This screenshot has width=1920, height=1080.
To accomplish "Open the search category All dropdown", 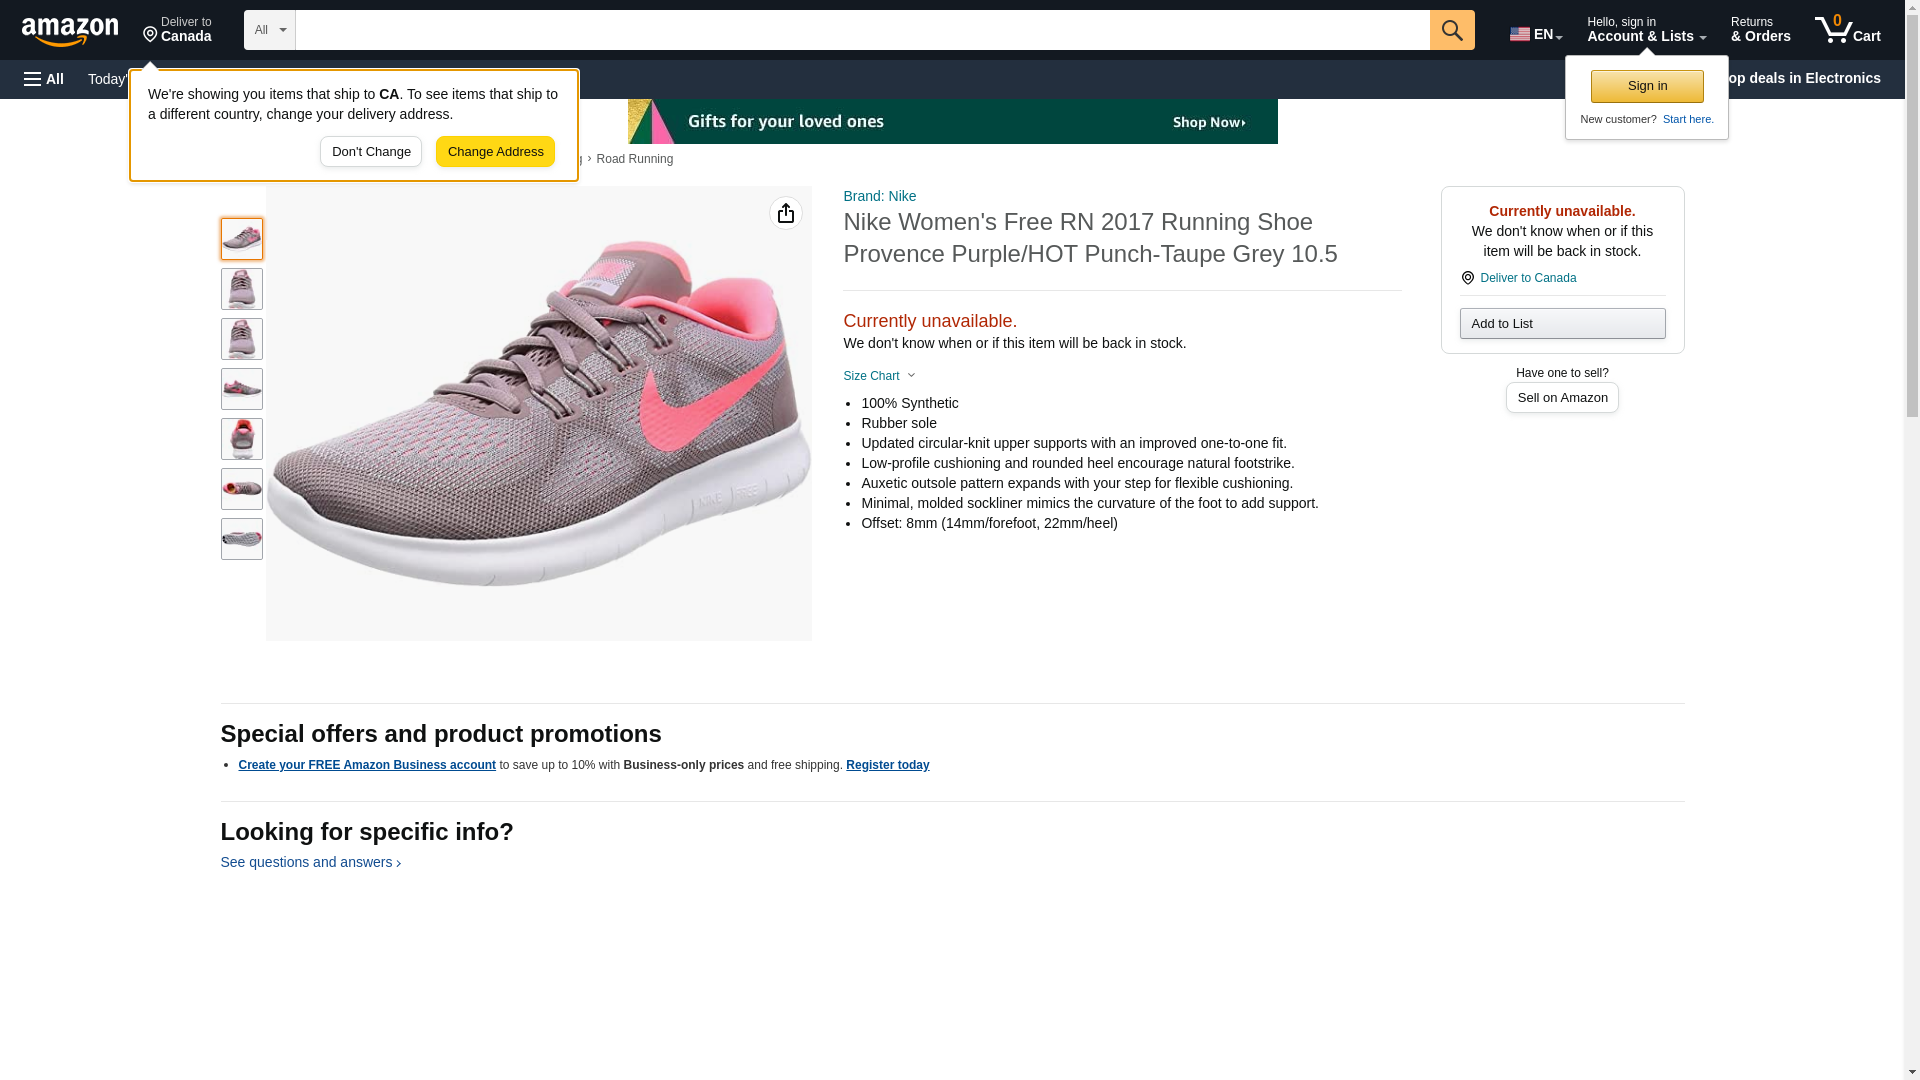I will point(269,30).
